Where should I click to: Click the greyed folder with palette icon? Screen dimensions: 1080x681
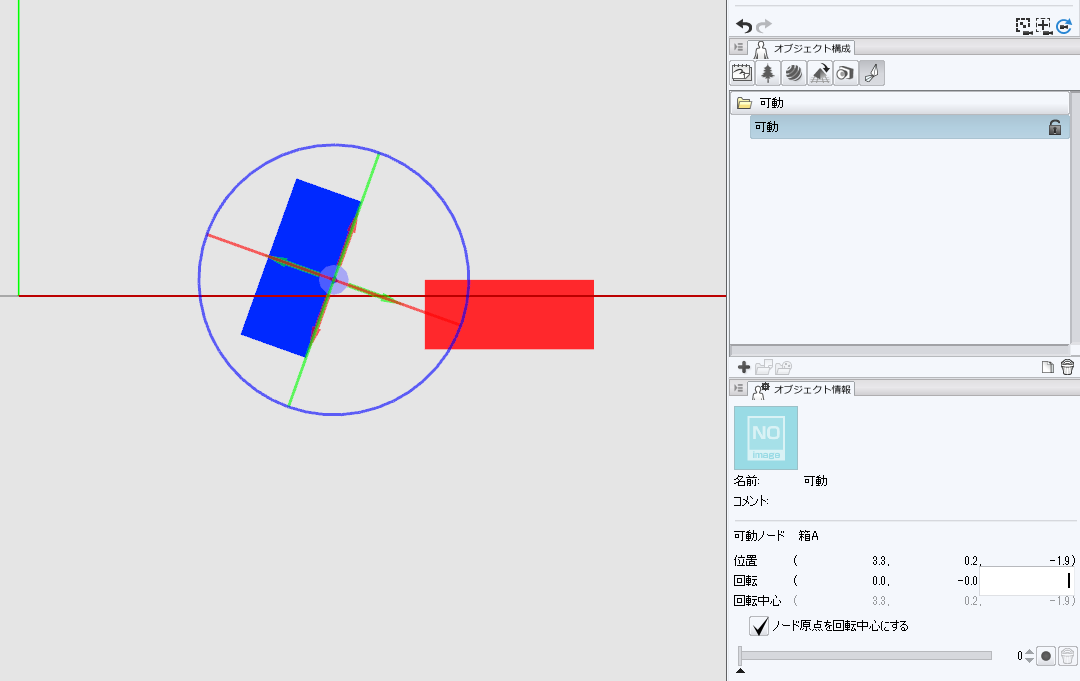[x=783, y=367]
